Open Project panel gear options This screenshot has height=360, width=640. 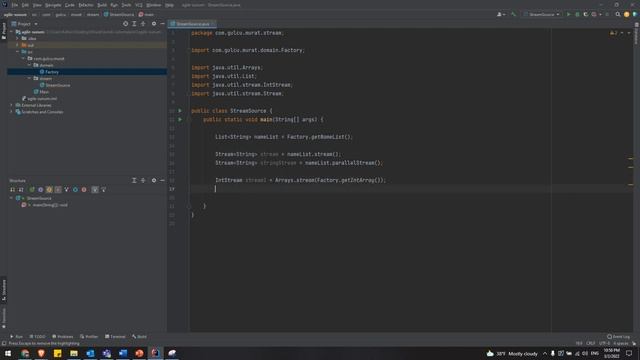click(154, 24)
